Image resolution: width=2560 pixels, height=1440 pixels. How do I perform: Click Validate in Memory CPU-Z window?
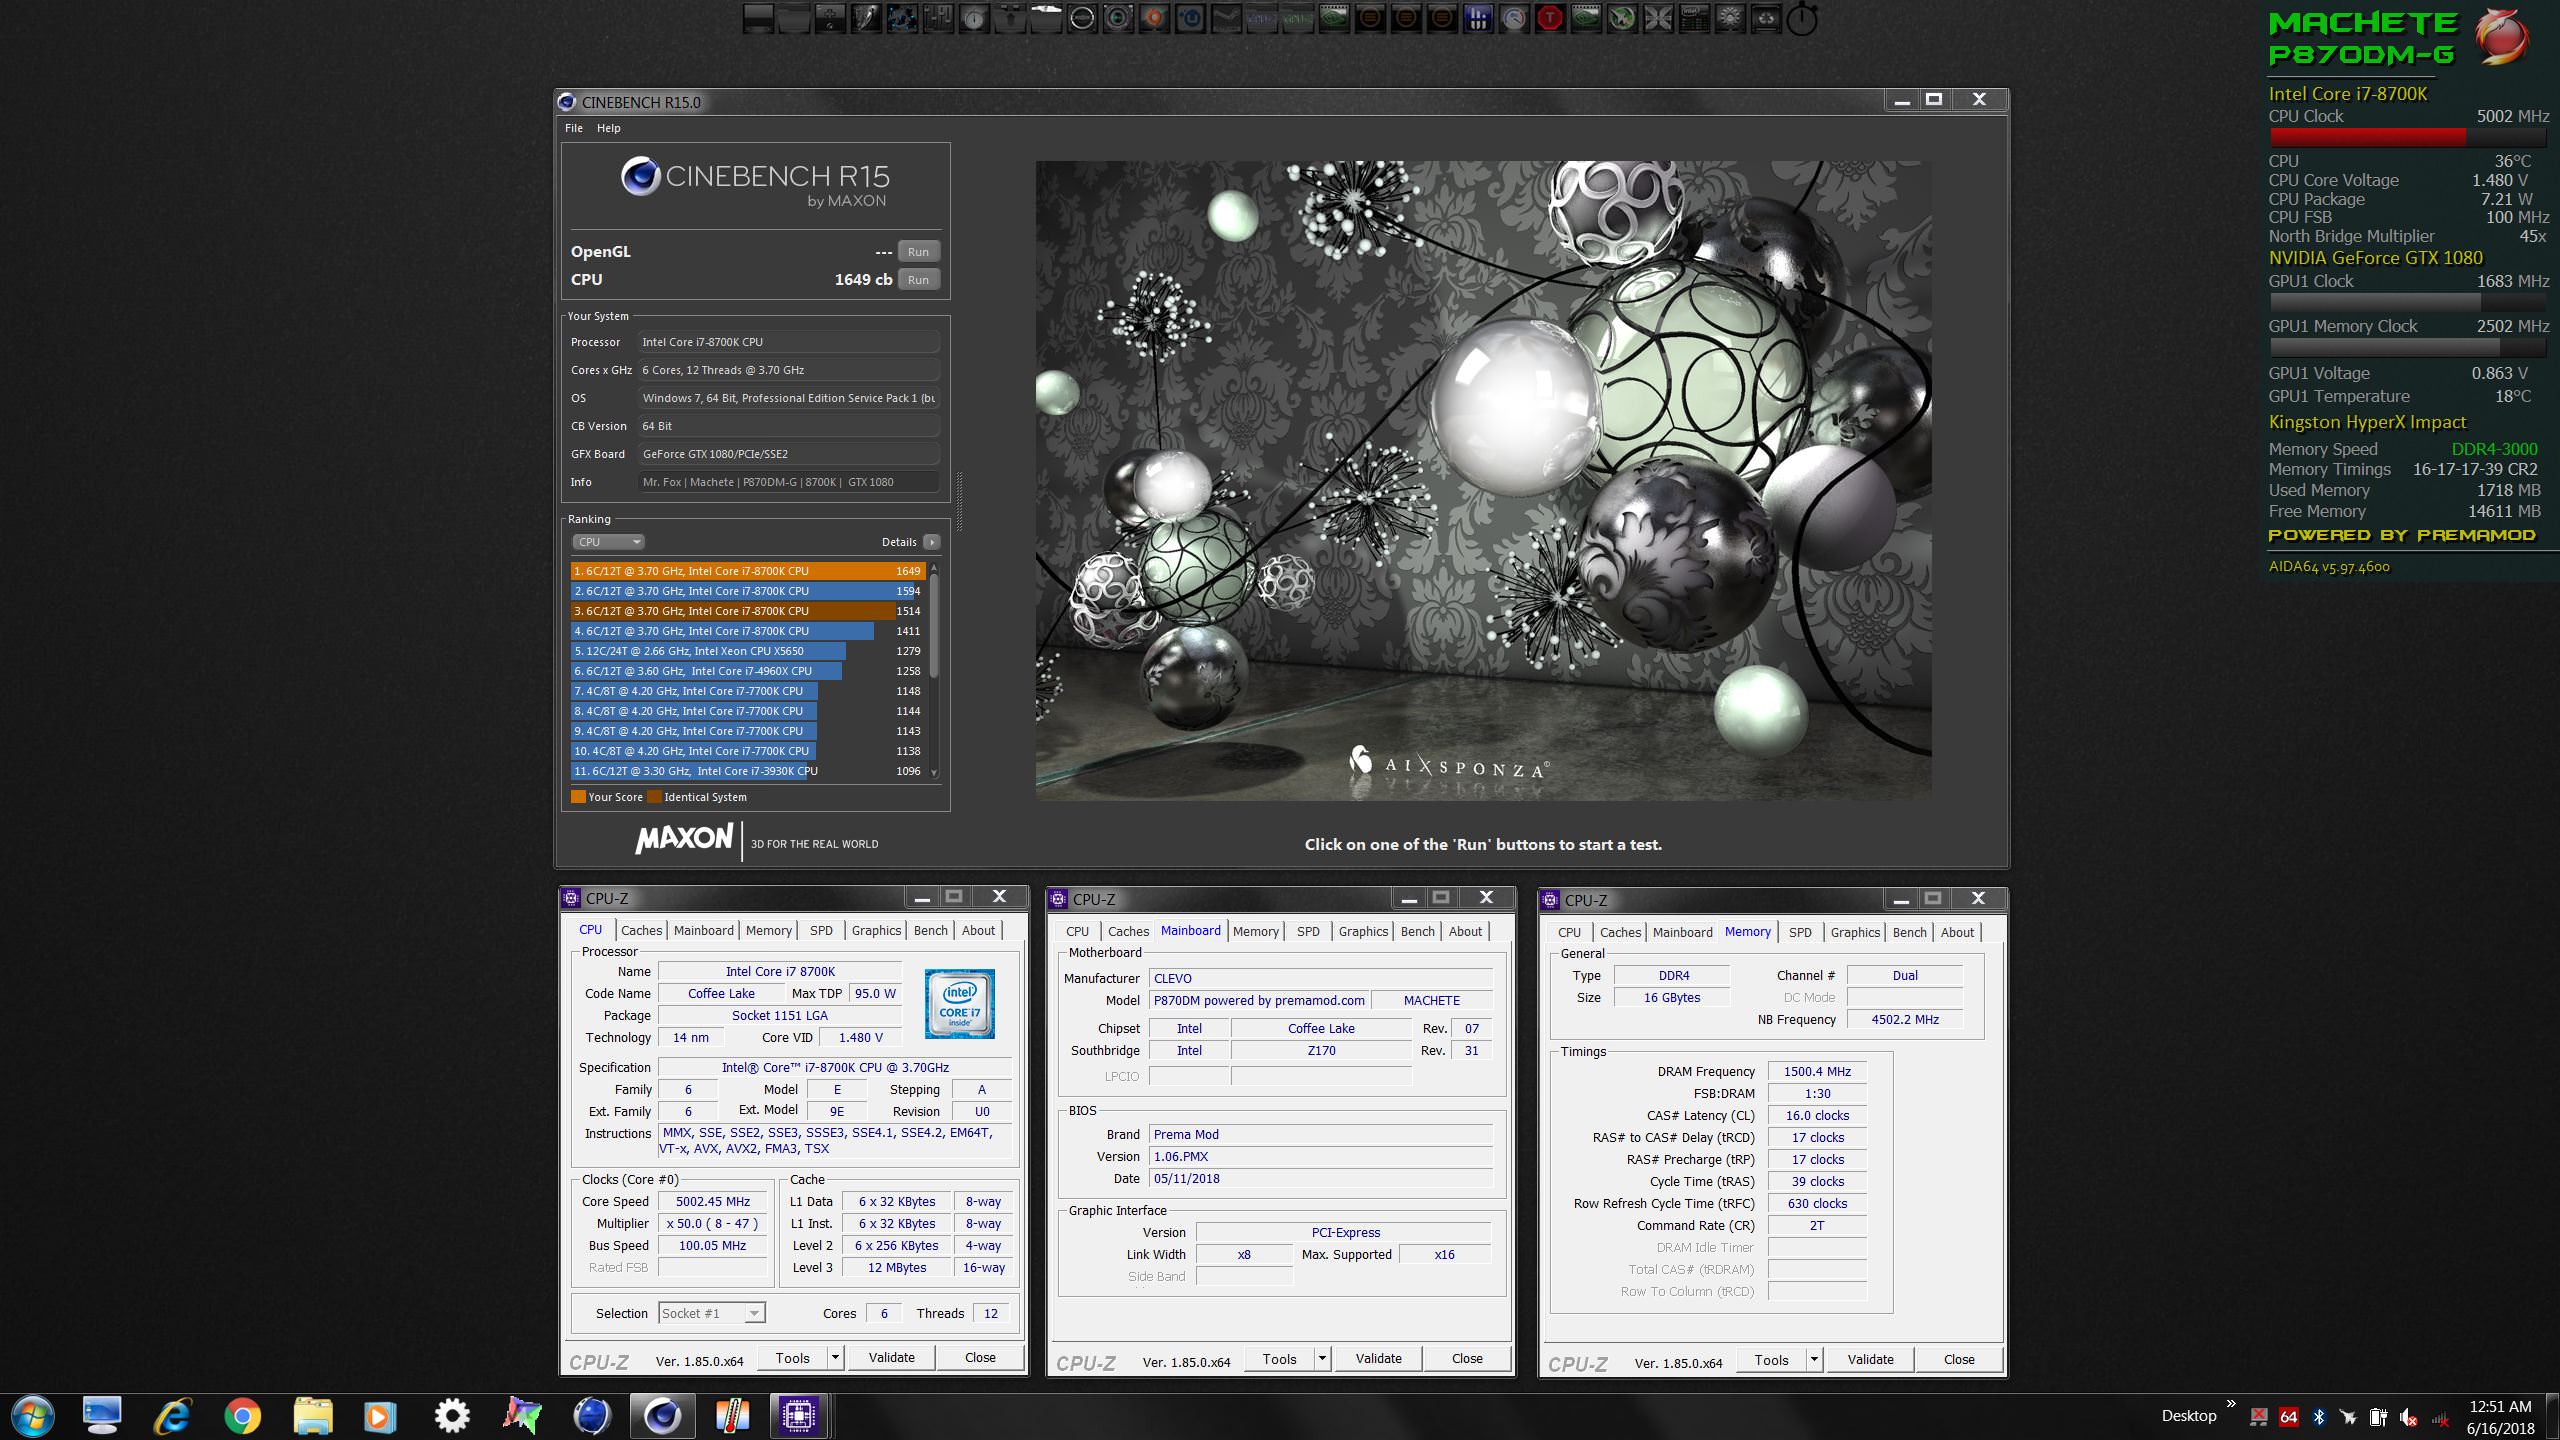click(1870, 1359)
